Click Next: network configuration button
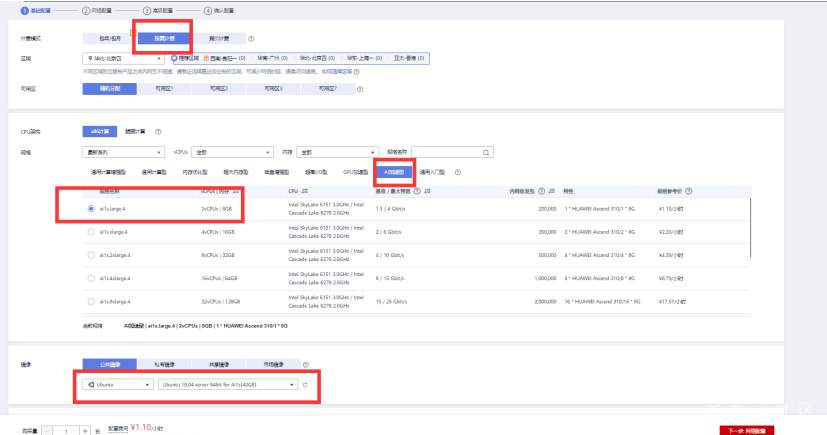The image size is (827, 435). (x=747, y=430)
